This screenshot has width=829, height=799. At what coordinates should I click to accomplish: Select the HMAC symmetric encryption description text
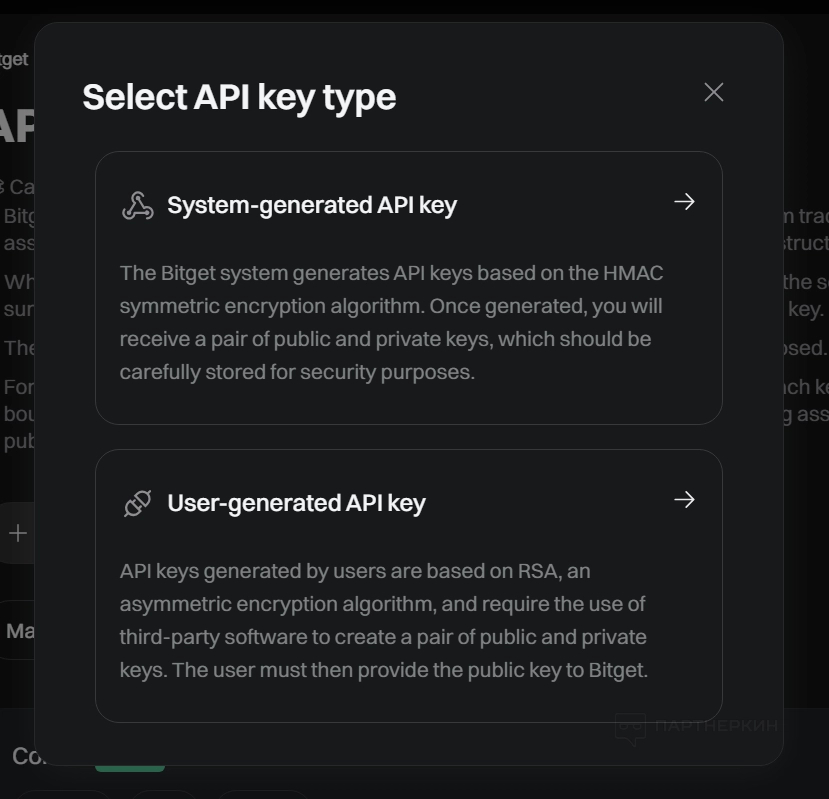pyautogui.click(x=391, y=322)
